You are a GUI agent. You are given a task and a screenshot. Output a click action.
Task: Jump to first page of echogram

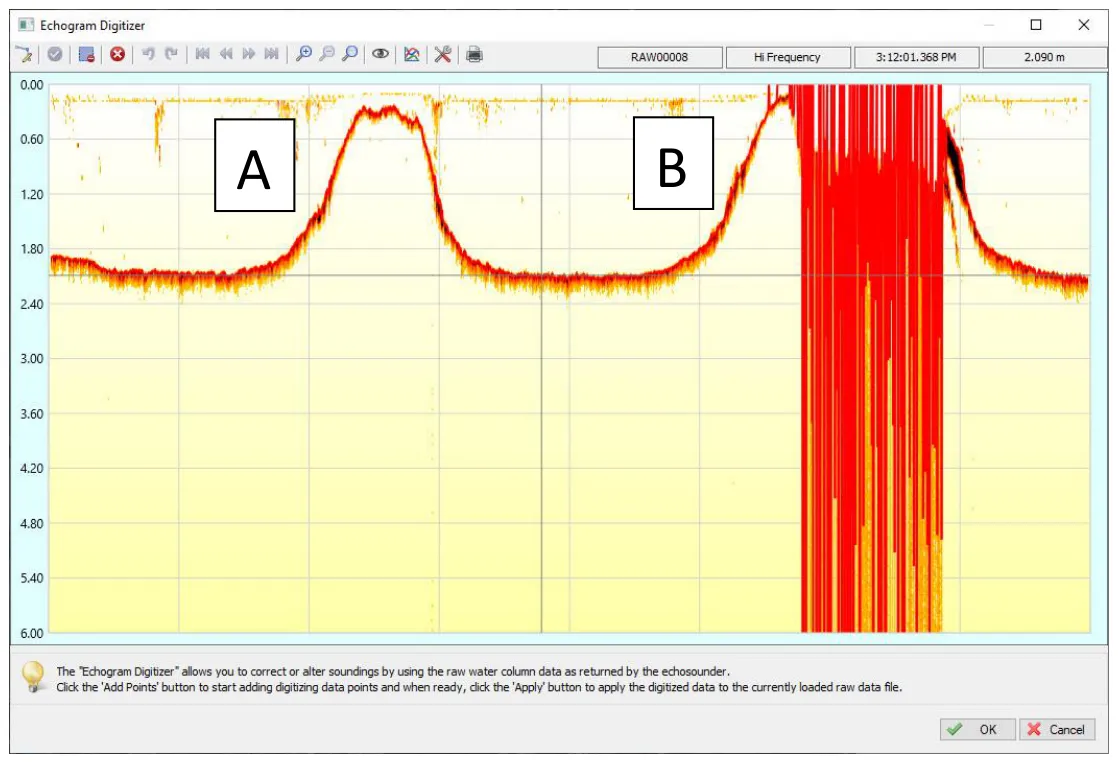(x=202, y=54)
